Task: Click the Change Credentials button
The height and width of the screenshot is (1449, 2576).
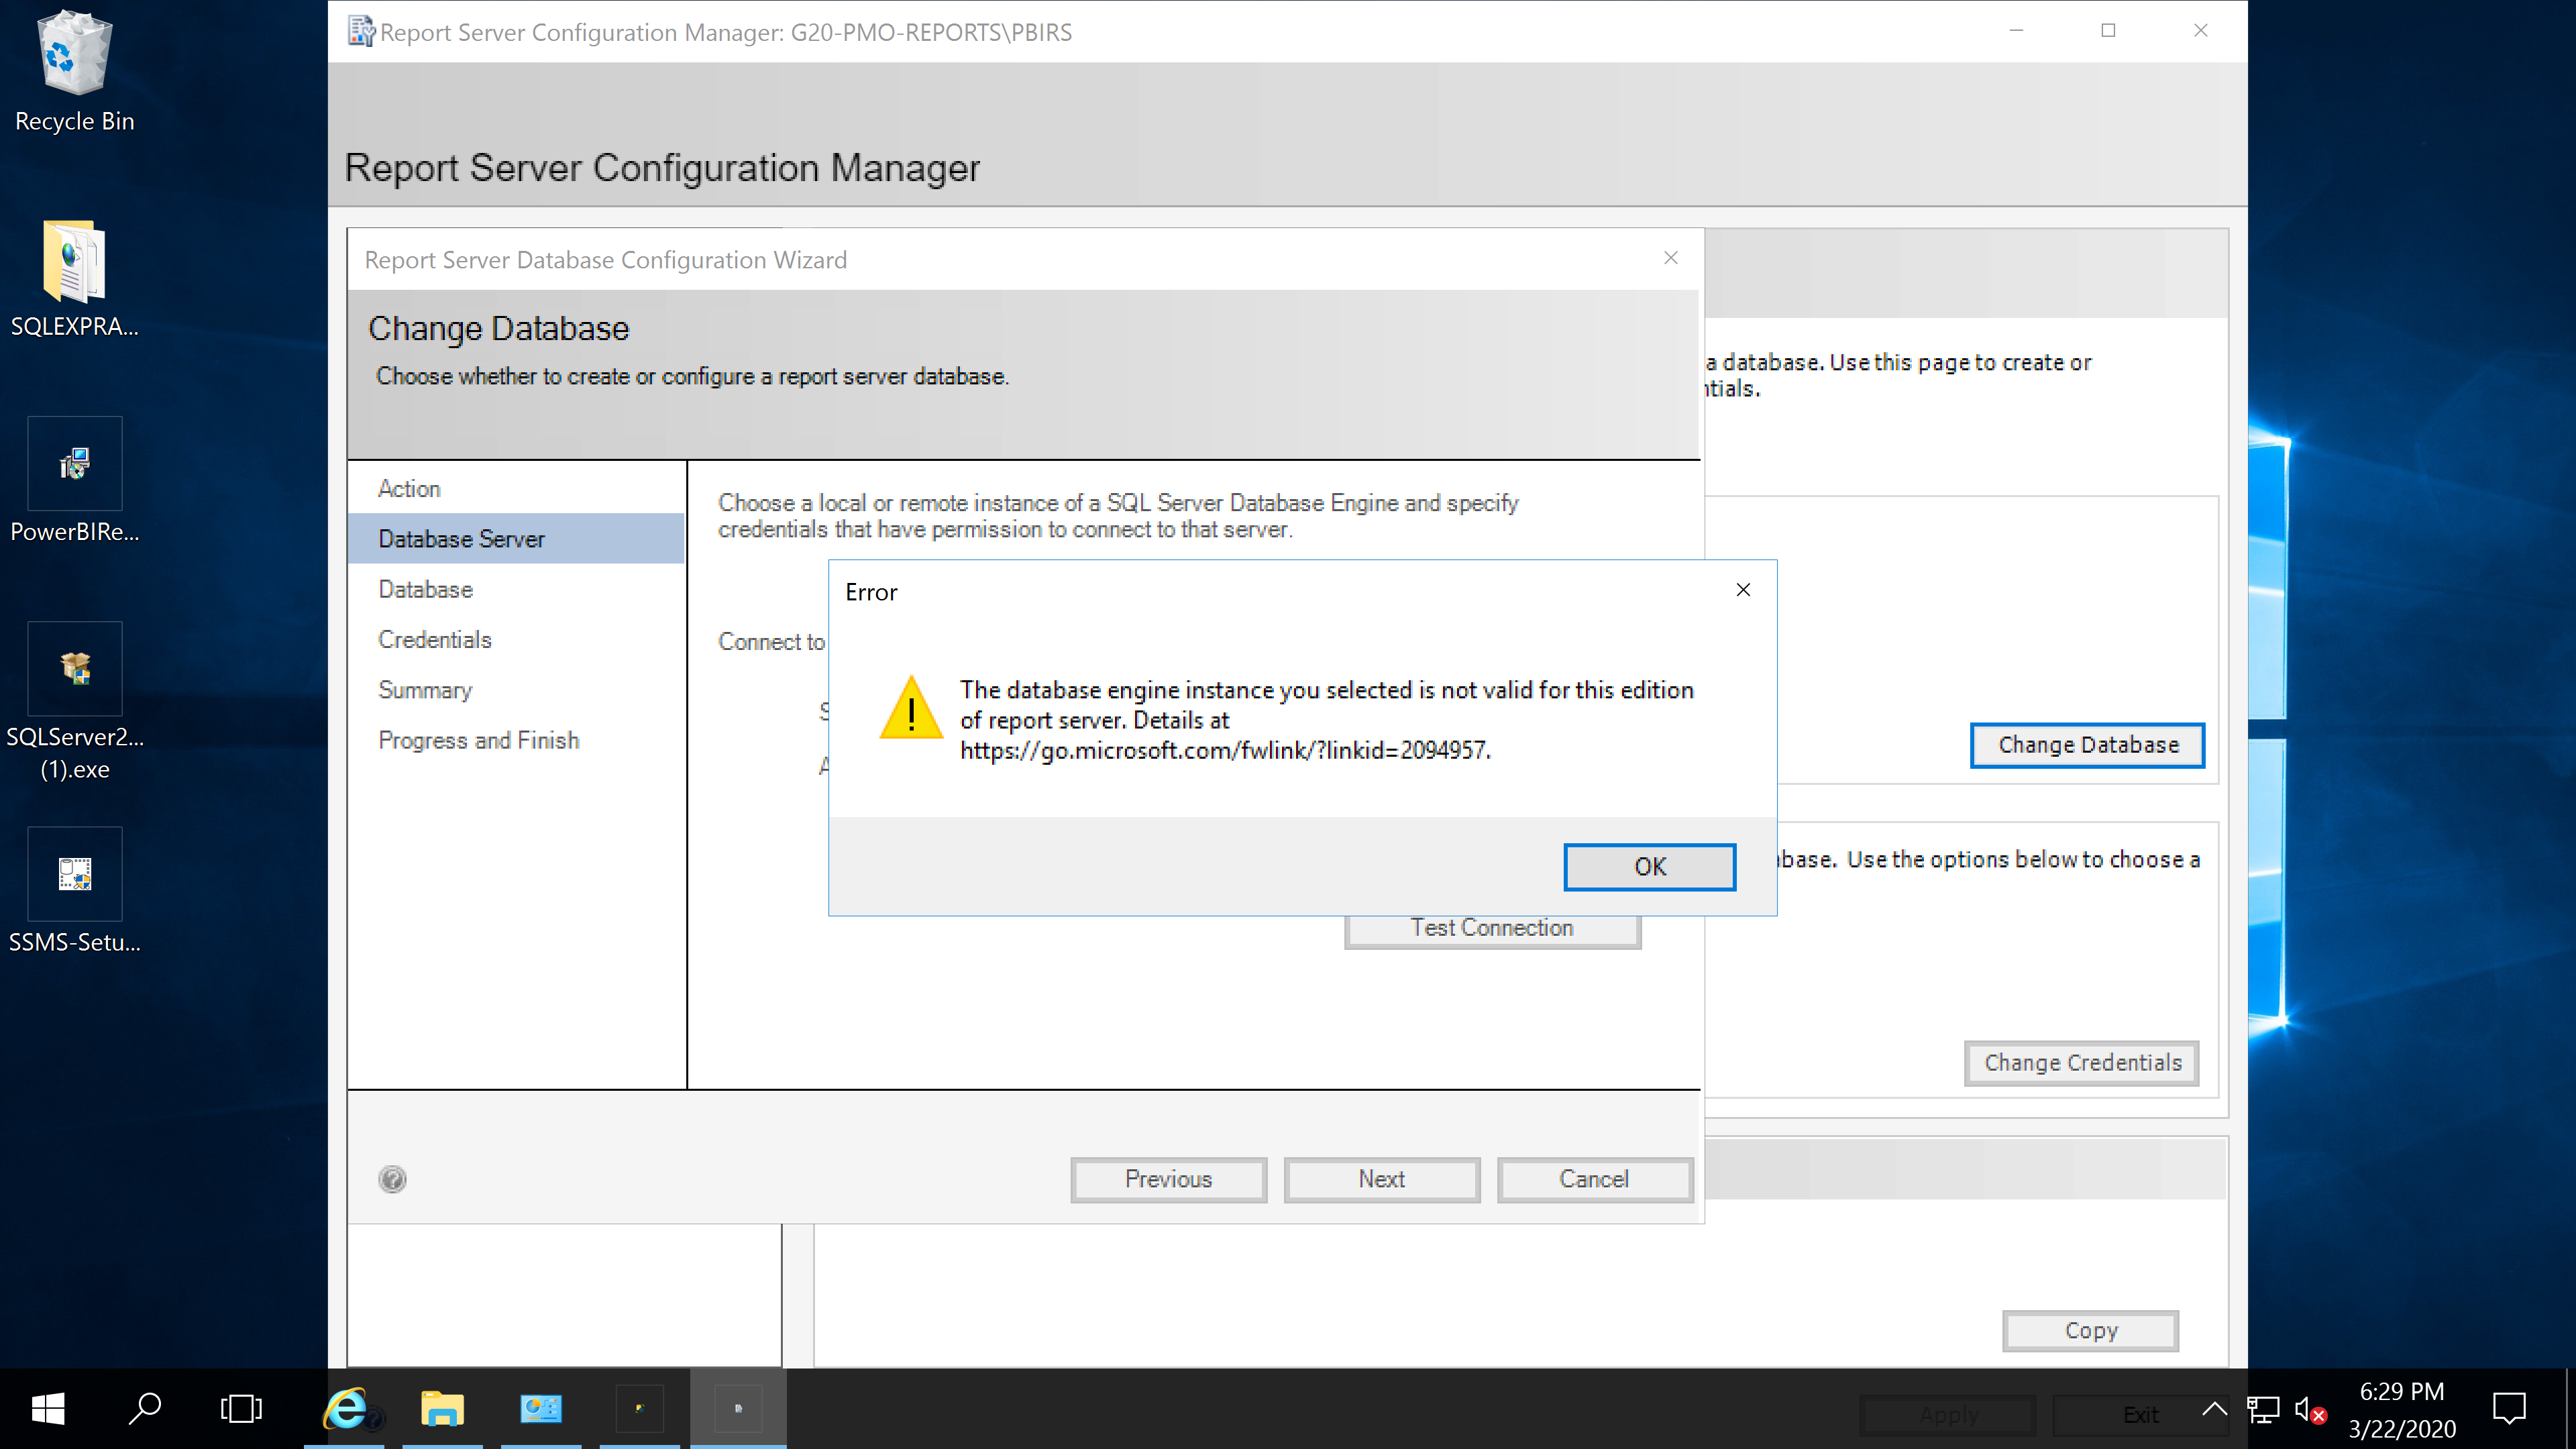Action: [2082, 1063]
